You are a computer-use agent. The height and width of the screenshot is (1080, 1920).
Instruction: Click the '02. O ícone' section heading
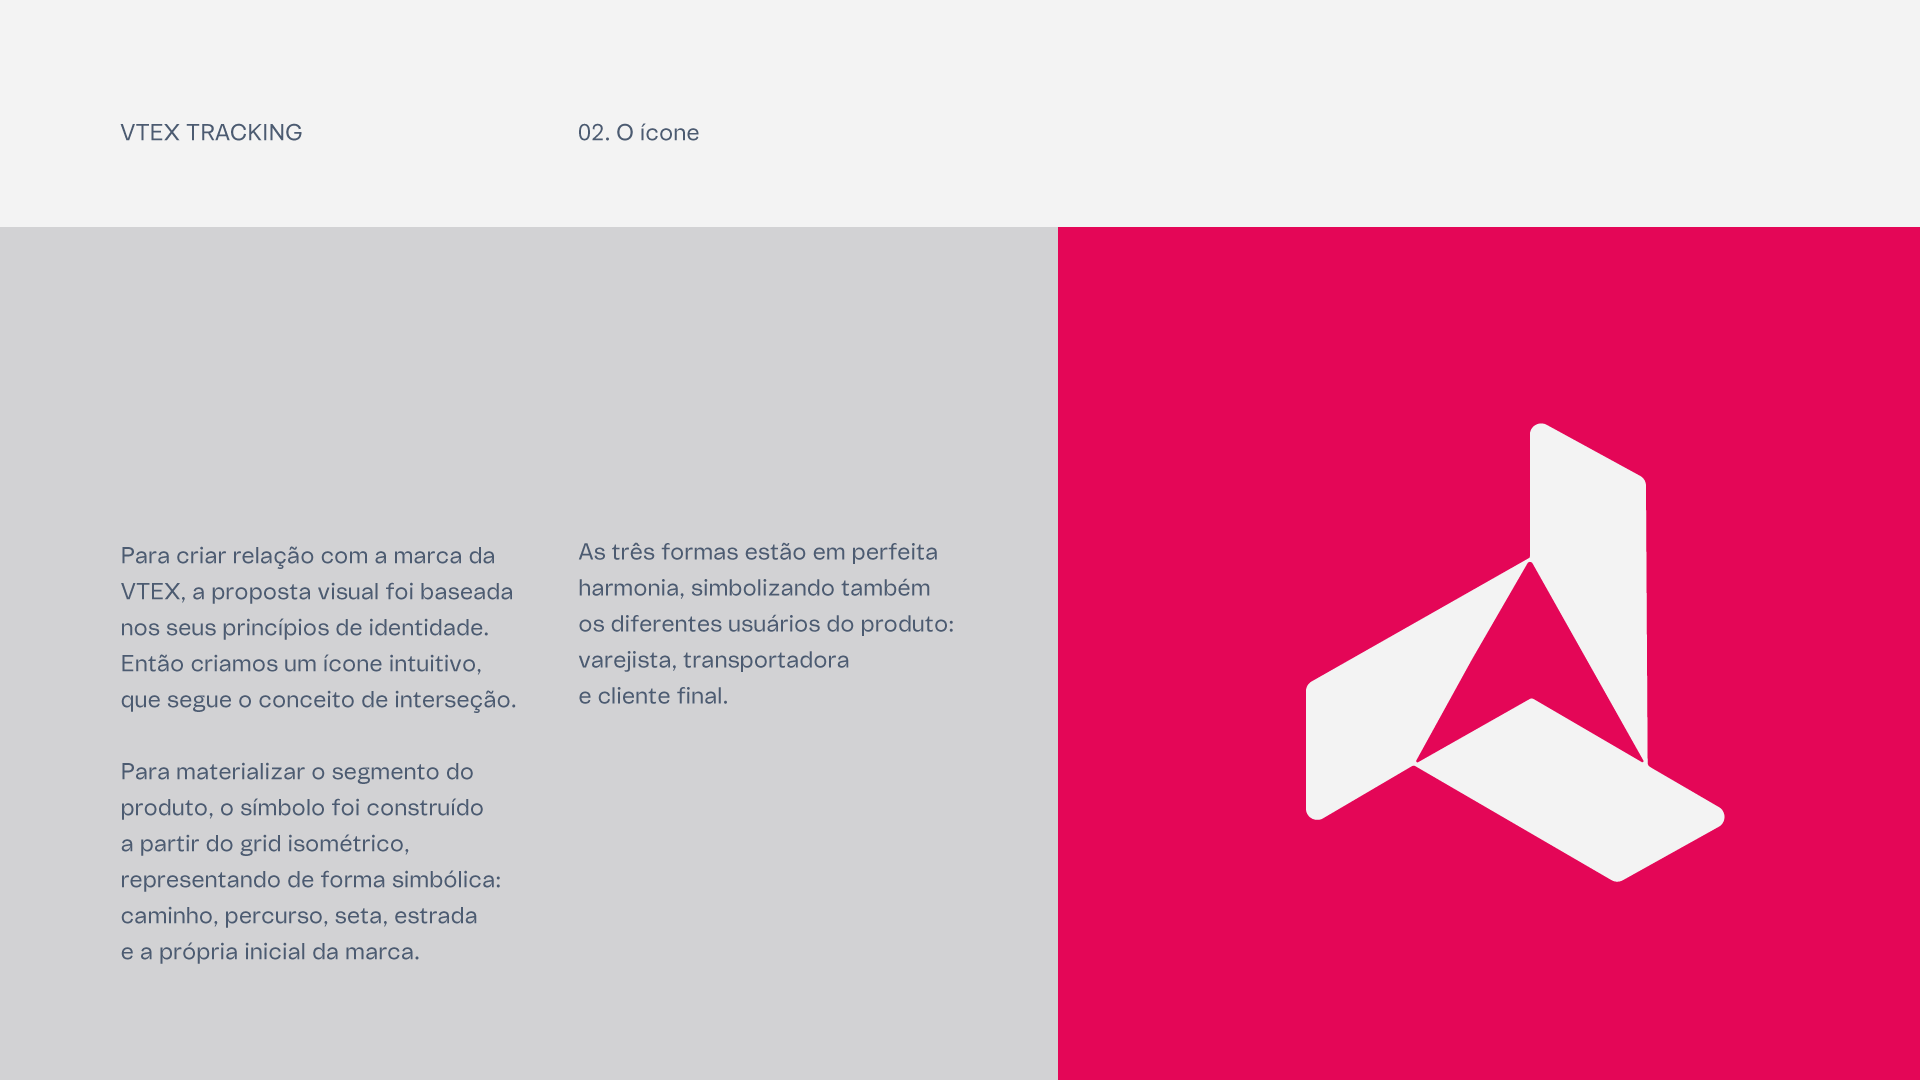tap(638, 133)
